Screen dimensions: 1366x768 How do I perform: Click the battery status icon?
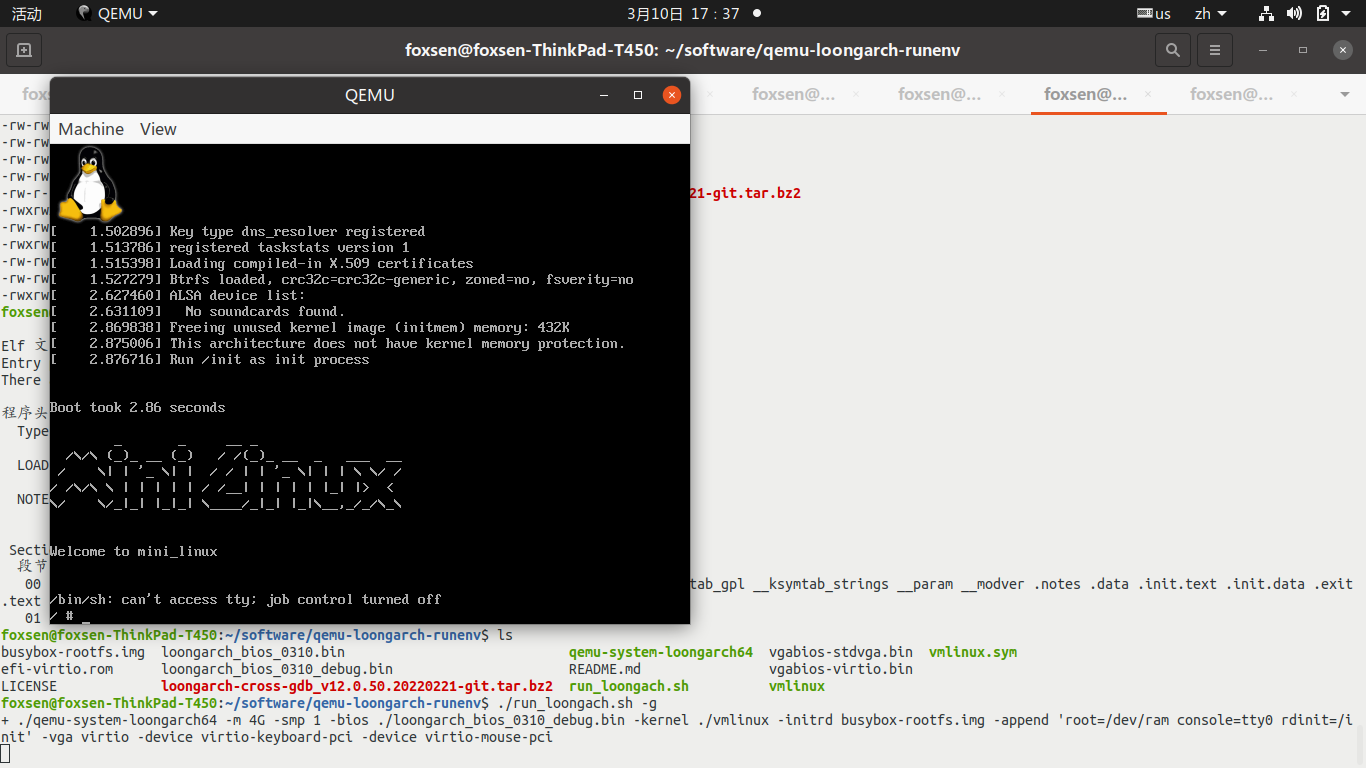coord(1322,14)
